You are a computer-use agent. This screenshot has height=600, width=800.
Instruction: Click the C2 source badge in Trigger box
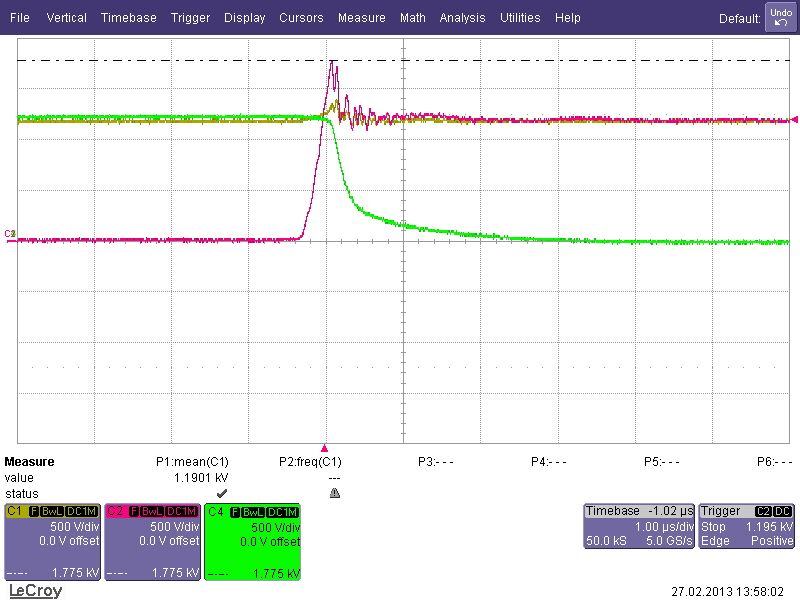[x=763, y=511]
